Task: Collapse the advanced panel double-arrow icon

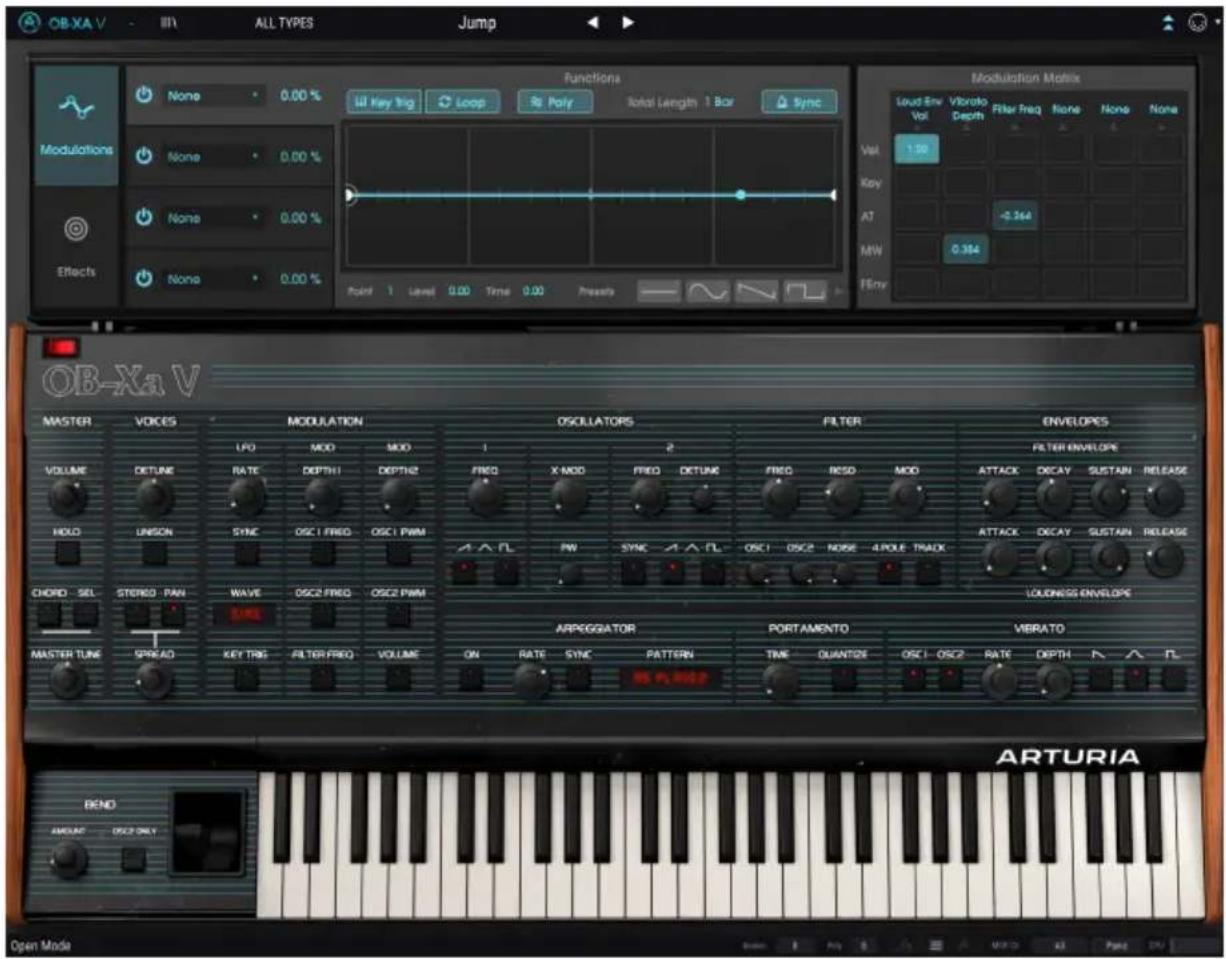Action: 1168,23
